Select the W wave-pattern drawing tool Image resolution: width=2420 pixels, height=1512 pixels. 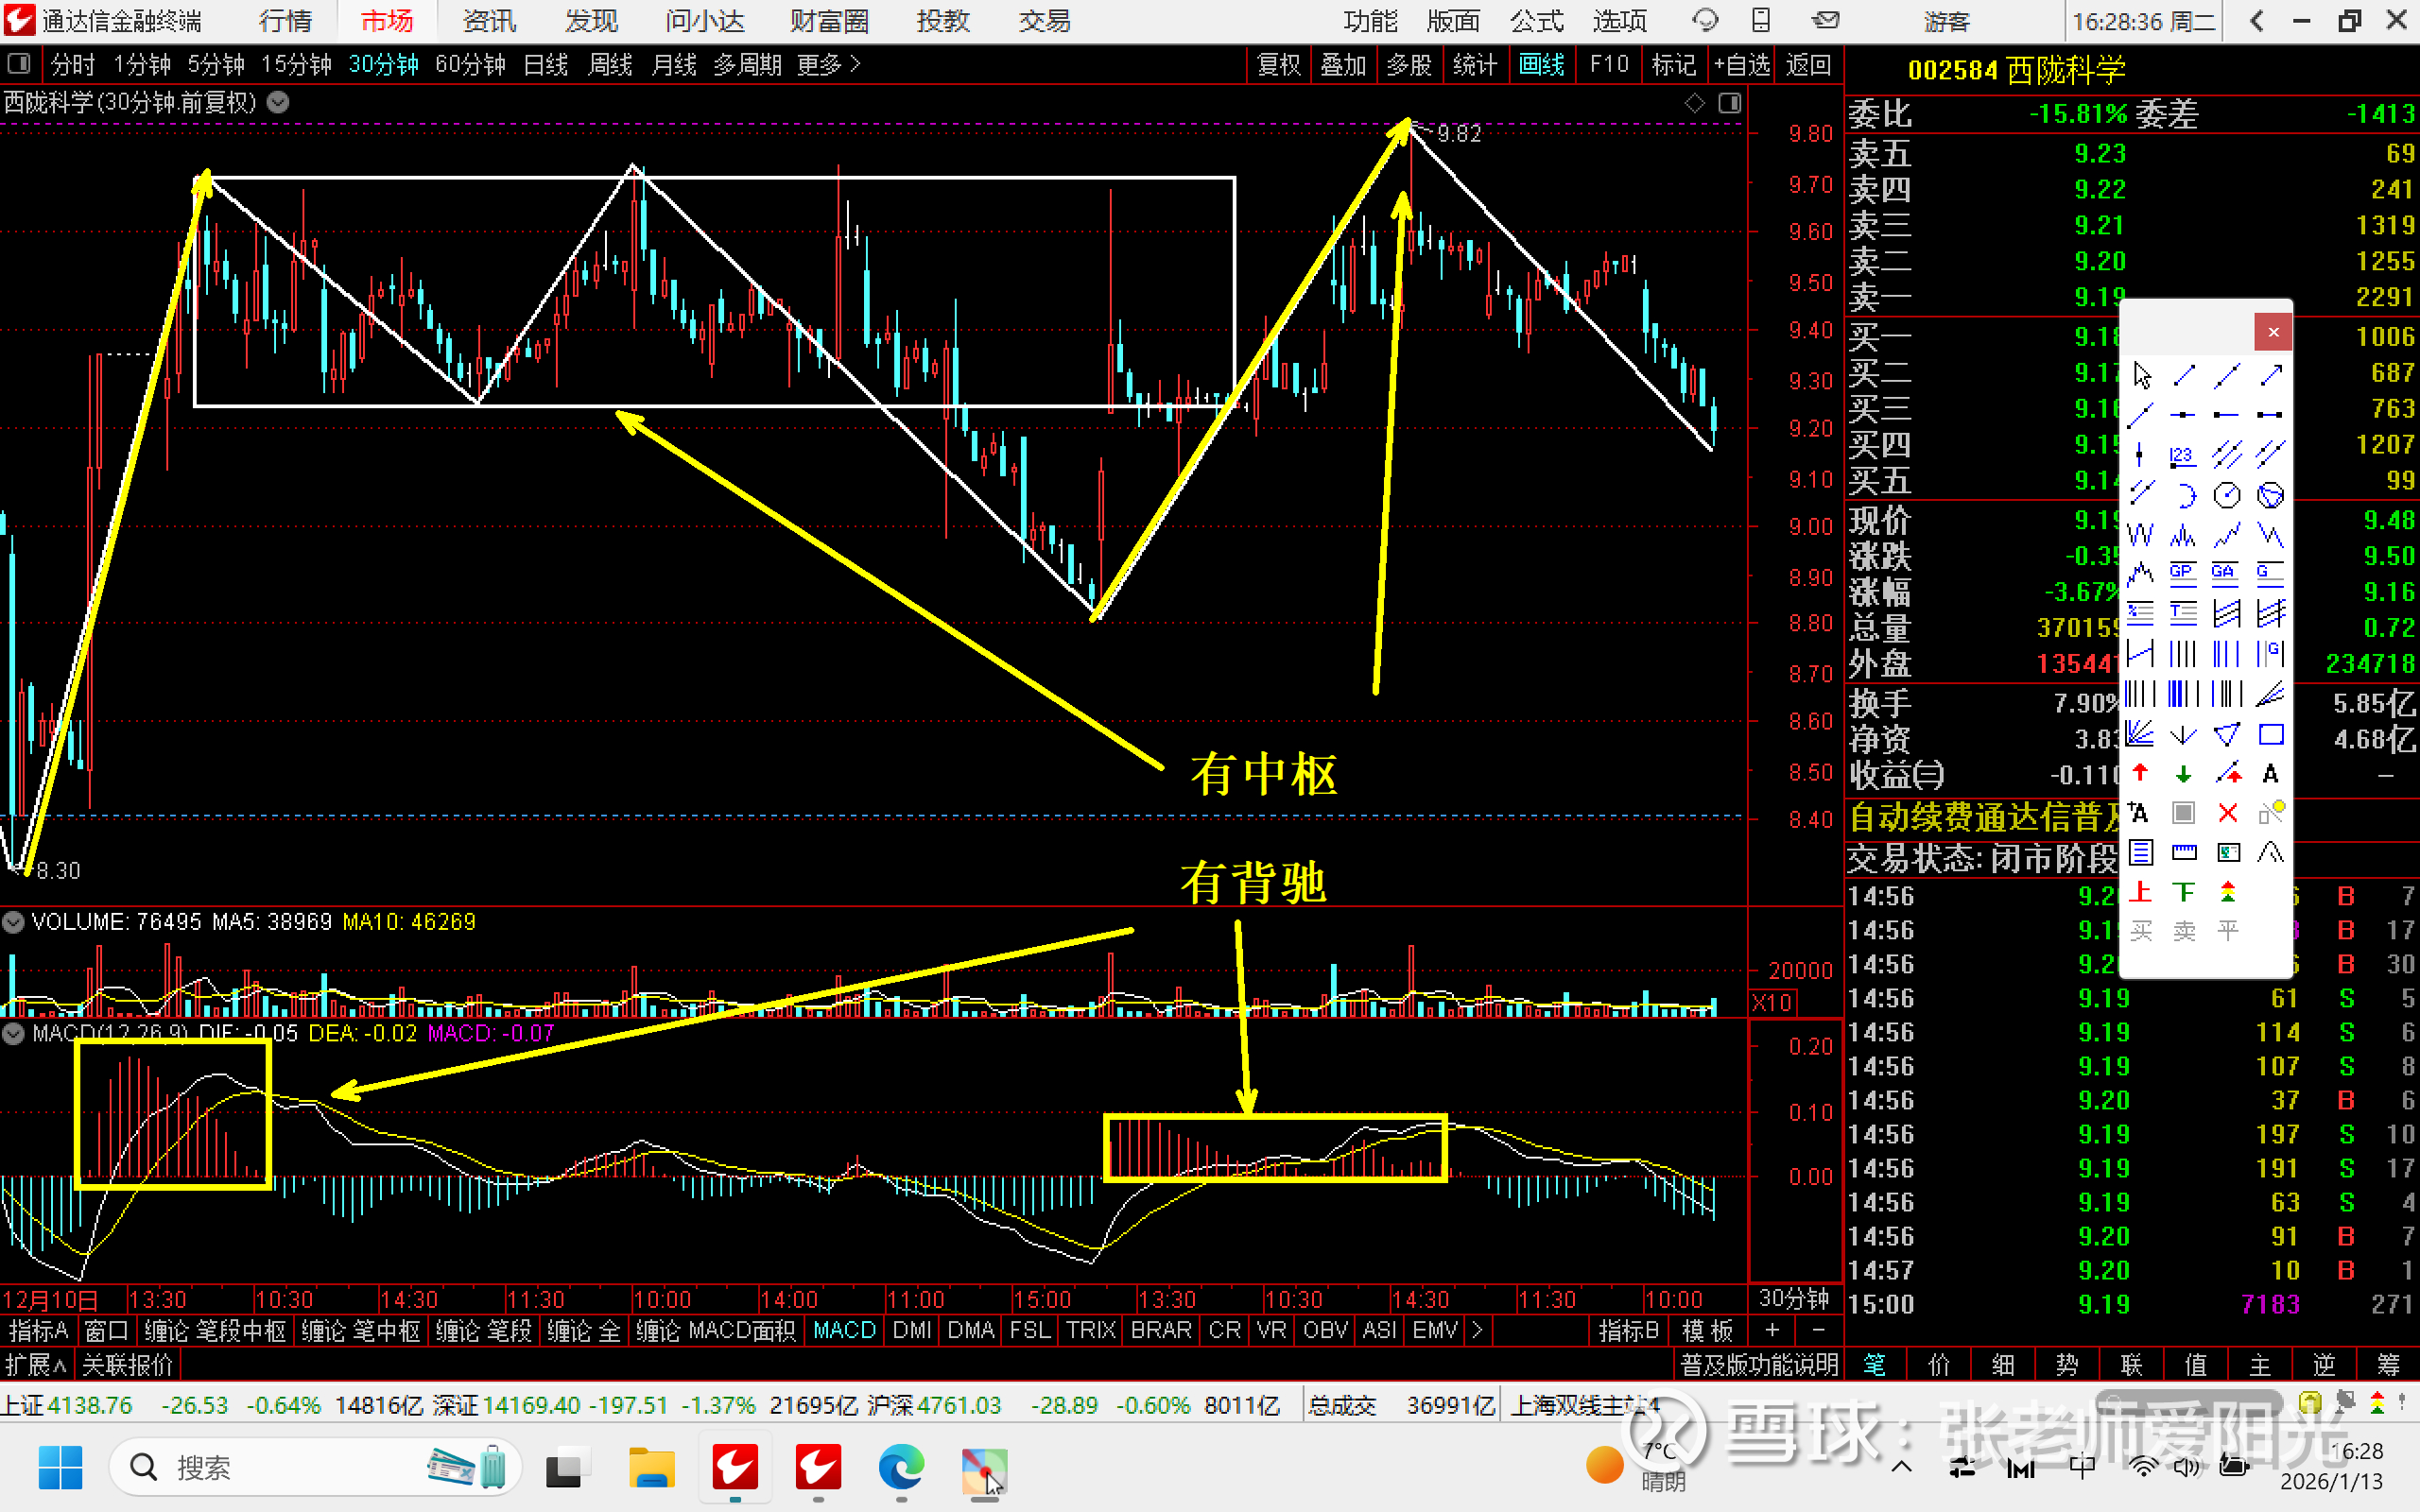[2140, 535]
